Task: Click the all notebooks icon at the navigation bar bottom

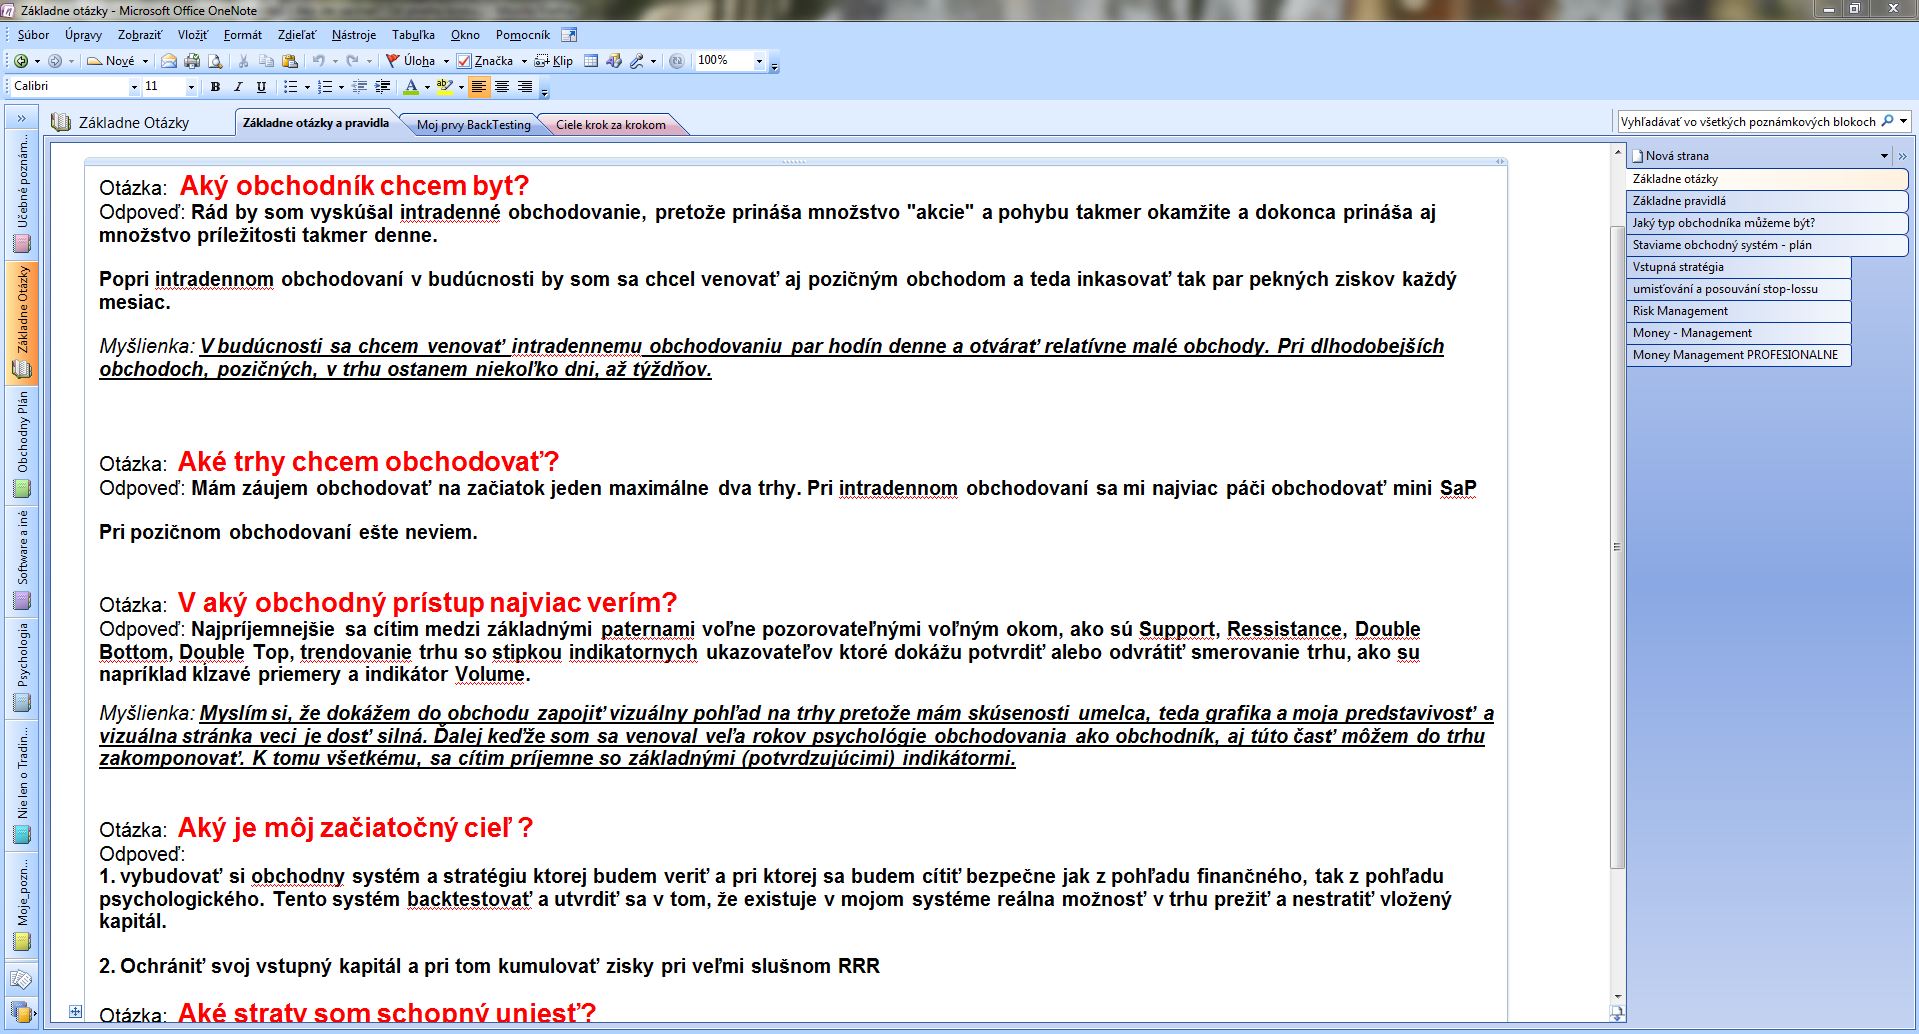Action: coord(21,1011)
